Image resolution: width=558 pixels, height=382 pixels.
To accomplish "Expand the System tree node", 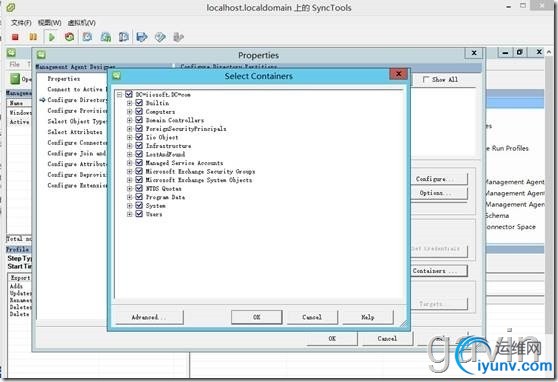I will (x=130, y=205).
